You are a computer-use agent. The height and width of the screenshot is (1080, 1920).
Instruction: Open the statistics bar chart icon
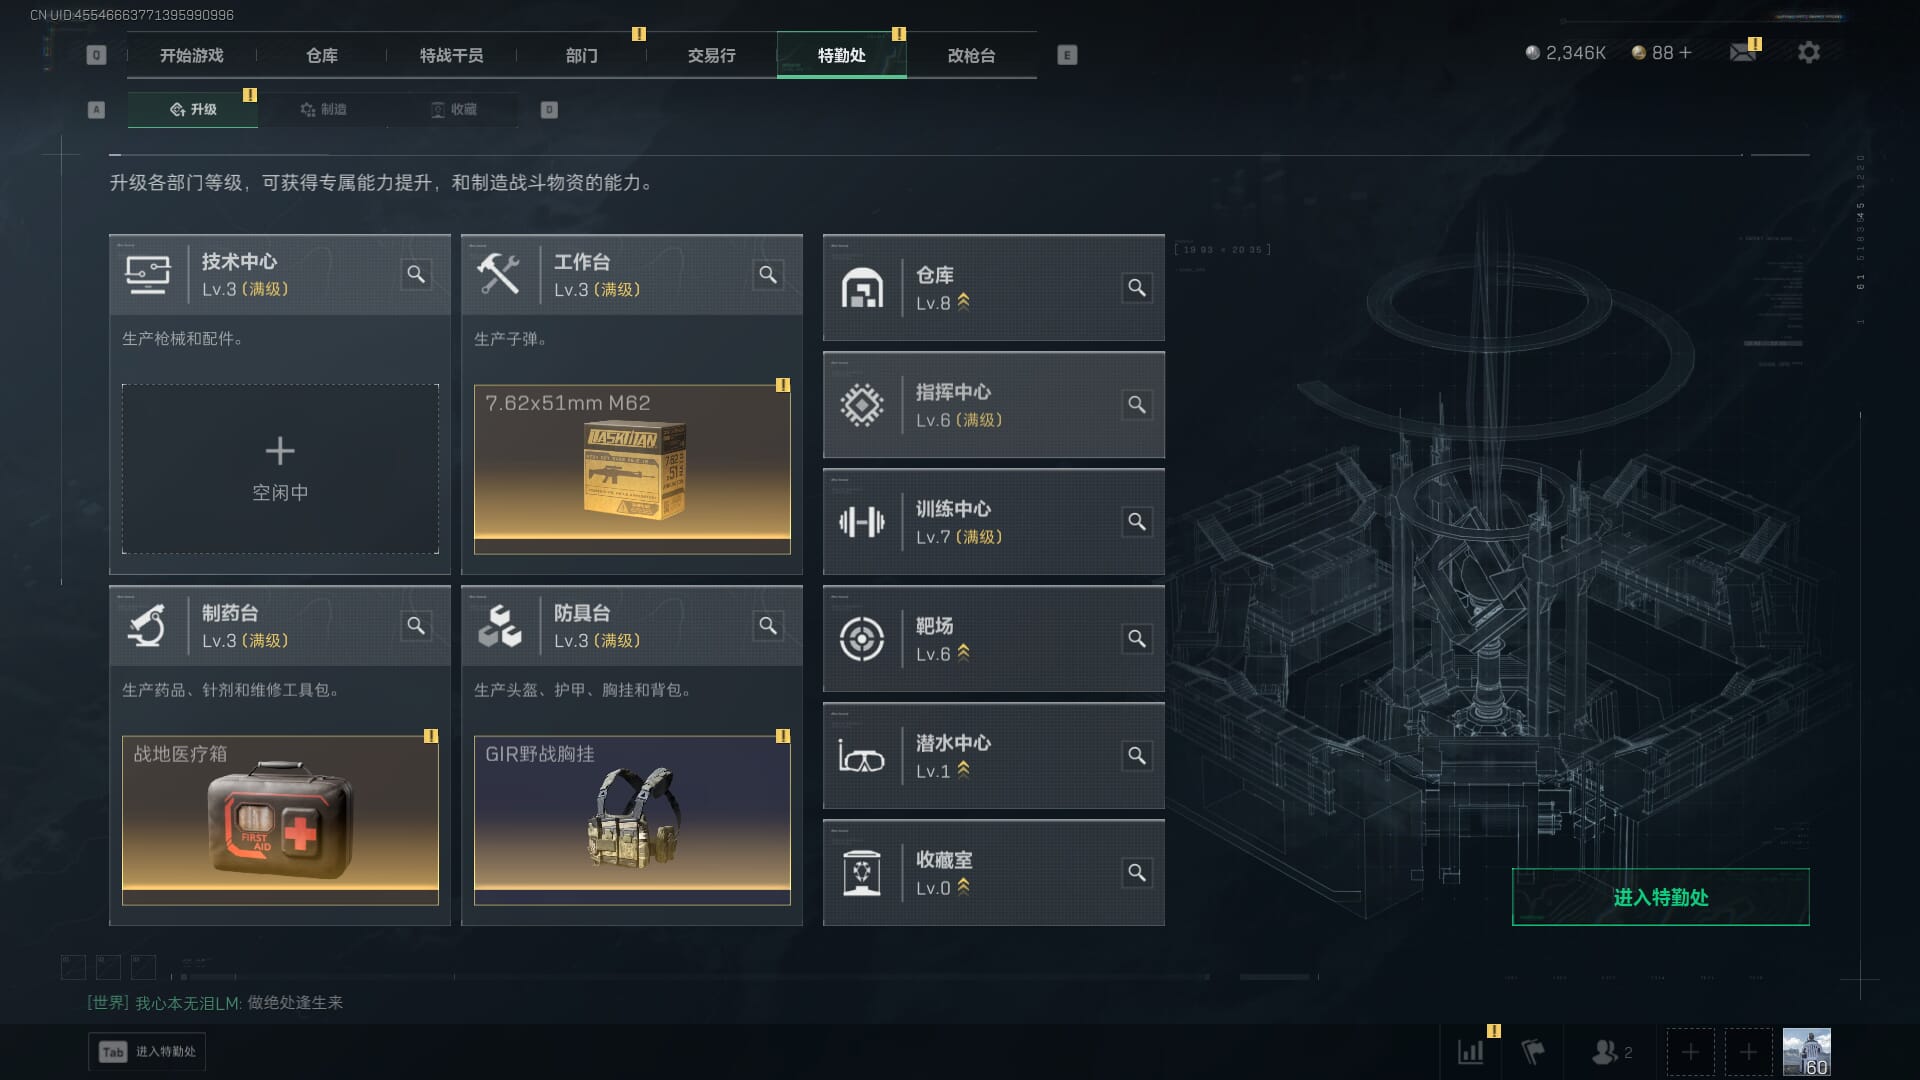click(x=1471, y=1052)
